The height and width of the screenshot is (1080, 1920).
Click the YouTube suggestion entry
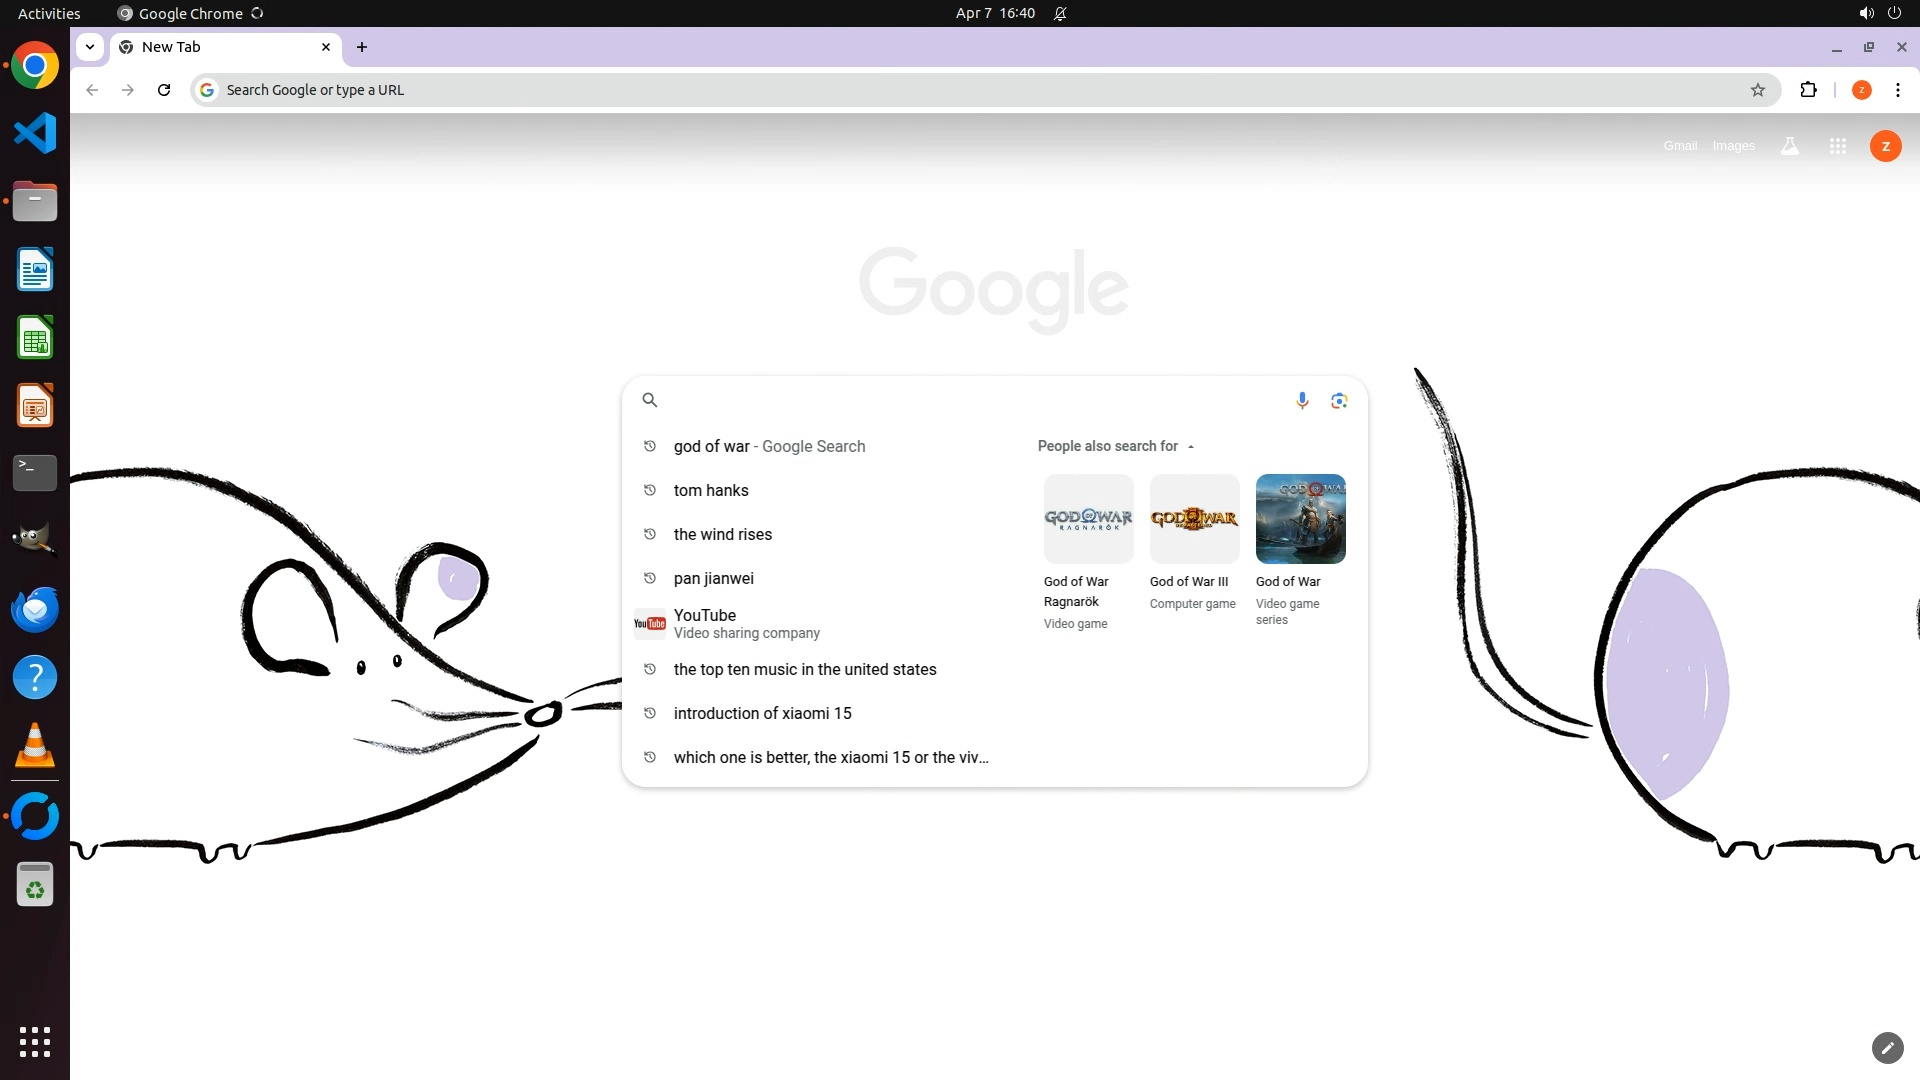pyautogui.click(x=705, y=622)
